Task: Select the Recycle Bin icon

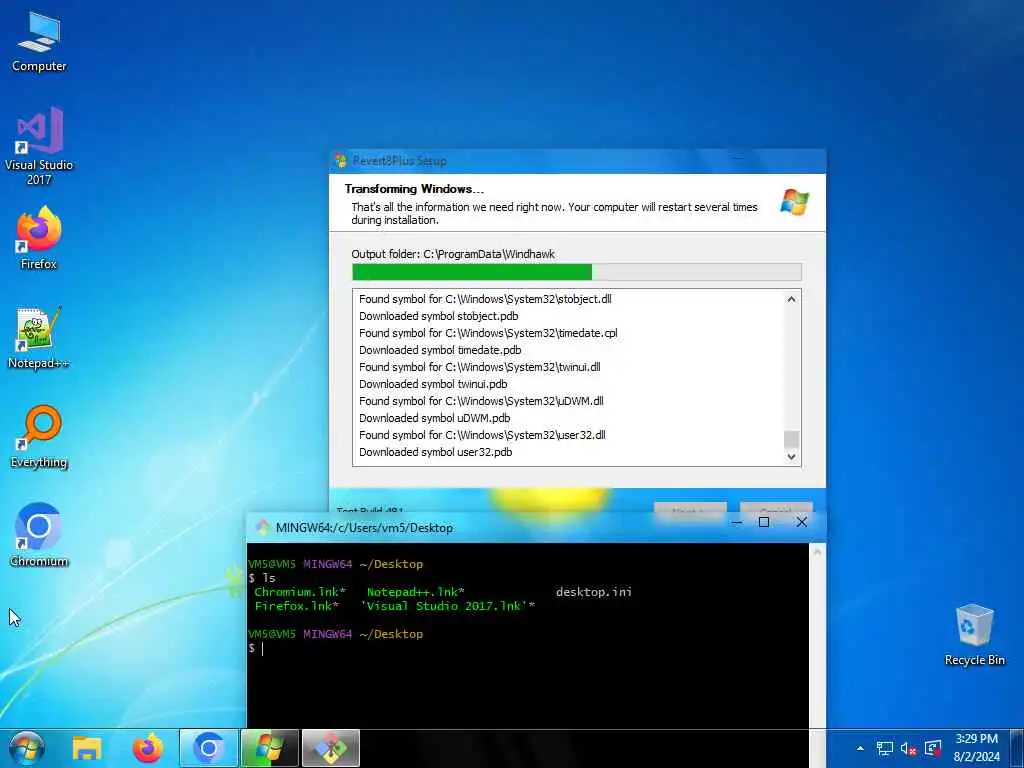Action: [x=974, y=635]
